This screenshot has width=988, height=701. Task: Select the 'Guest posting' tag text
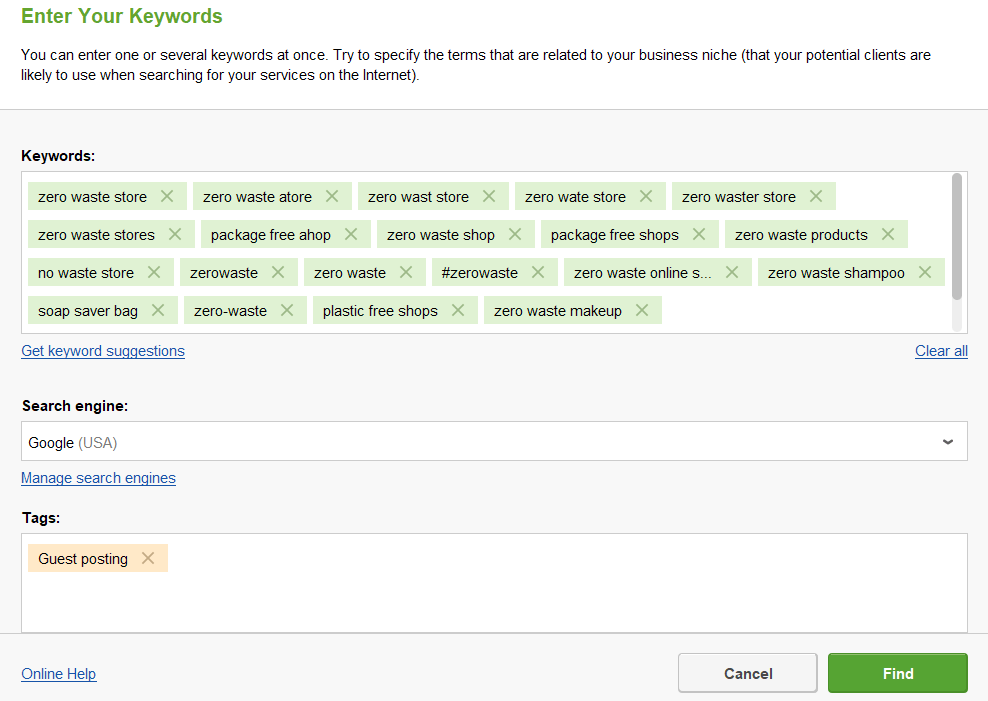click(83, 559)
